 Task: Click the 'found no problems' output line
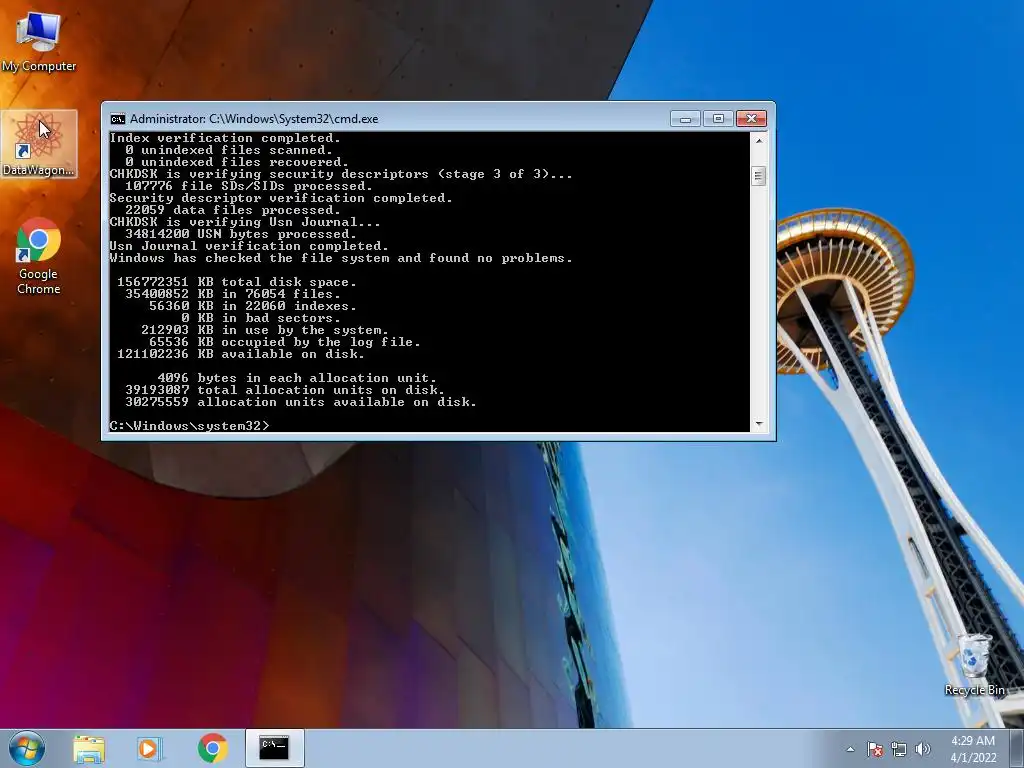(x=340, y=258)
